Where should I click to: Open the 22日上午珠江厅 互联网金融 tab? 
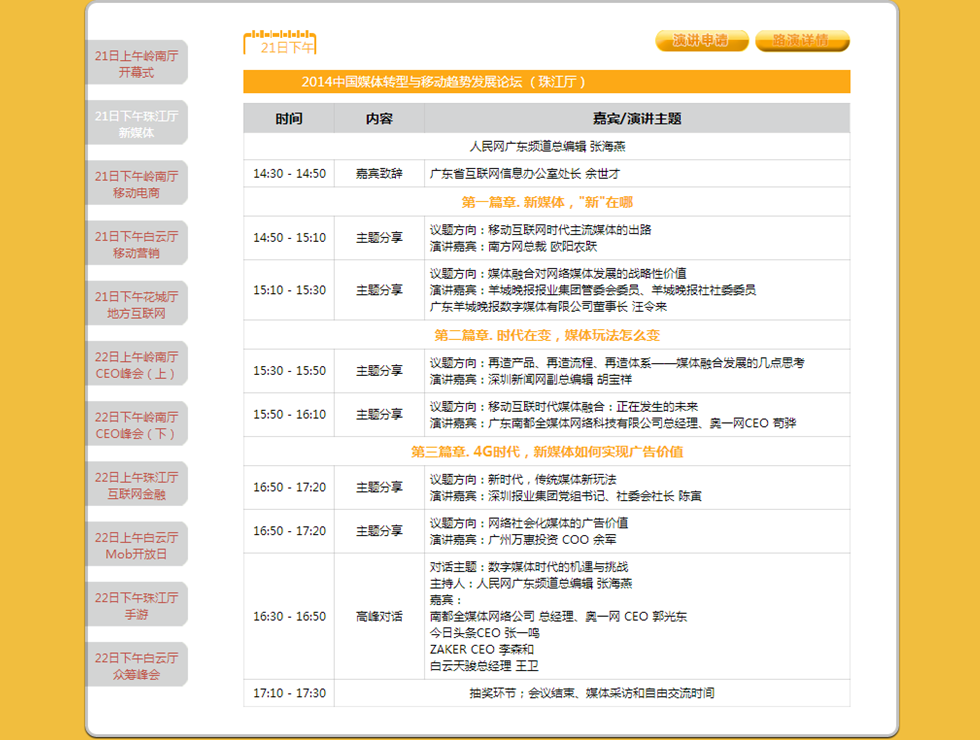[x=136, y=485]
